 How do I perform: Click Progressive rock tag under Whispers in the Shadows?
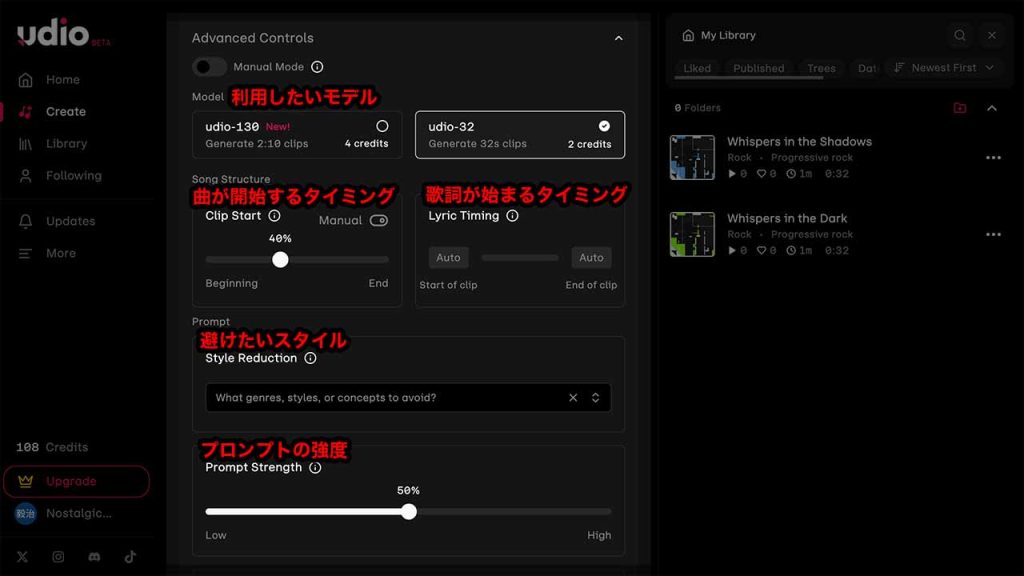coord(812,157)
